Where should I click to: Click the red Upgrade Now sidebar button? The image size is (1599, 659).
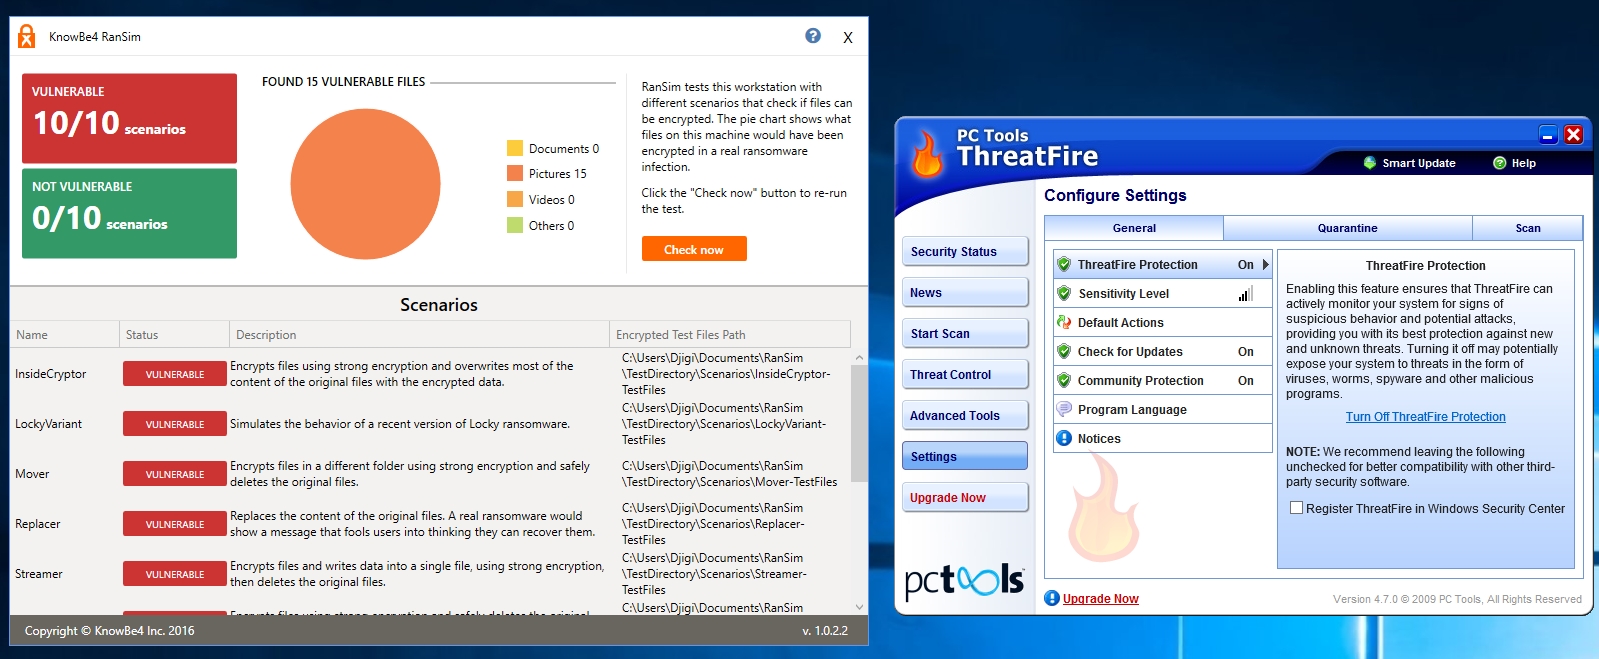(965, 498)
